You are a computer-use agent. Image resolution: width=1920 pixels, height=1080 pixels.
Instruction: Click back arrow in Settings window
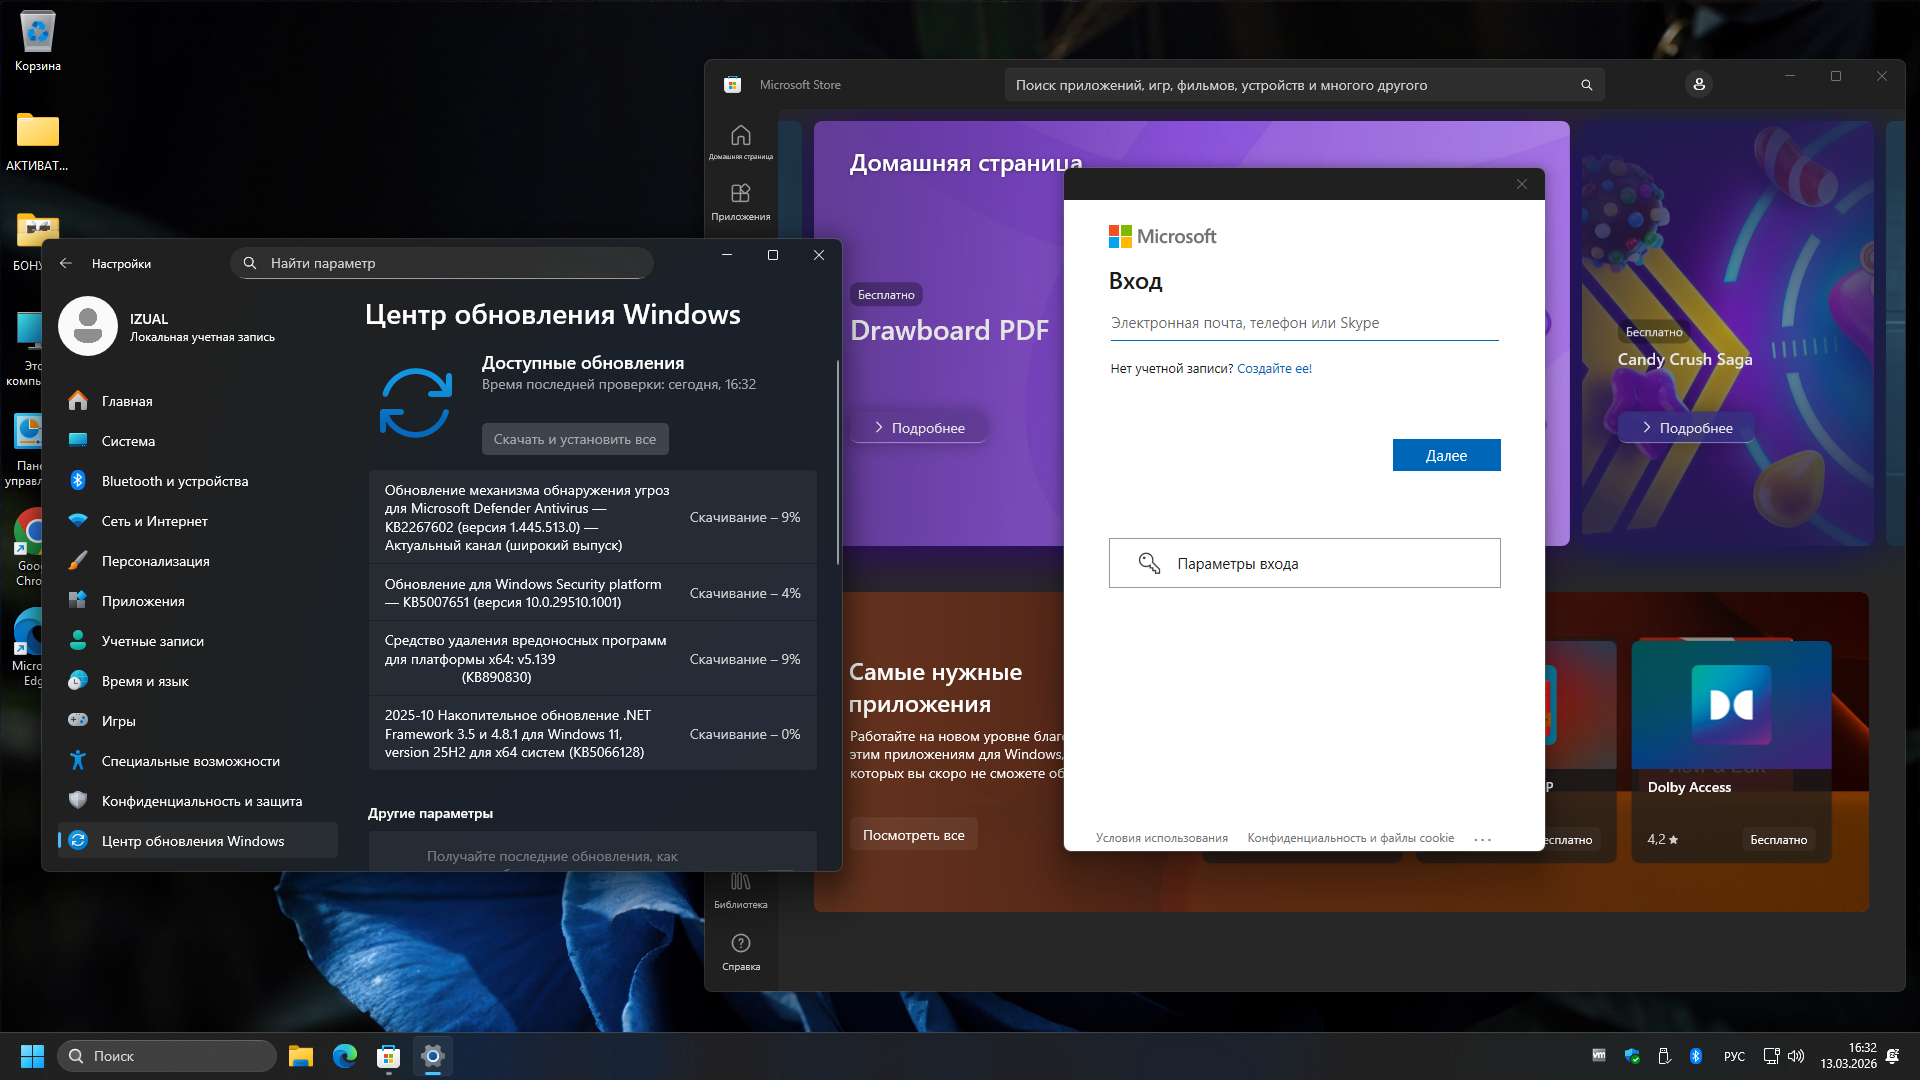(66, 263)
